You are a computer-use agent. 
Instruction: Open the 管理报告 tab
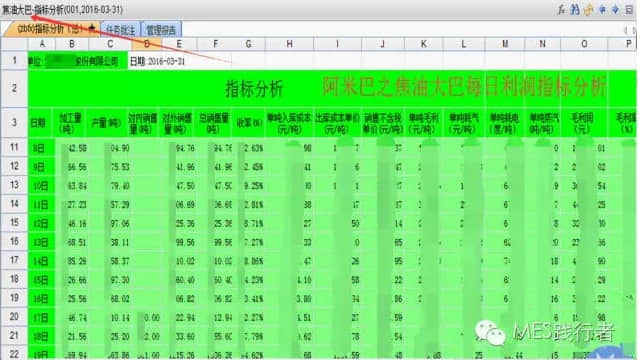pos(161,30)
